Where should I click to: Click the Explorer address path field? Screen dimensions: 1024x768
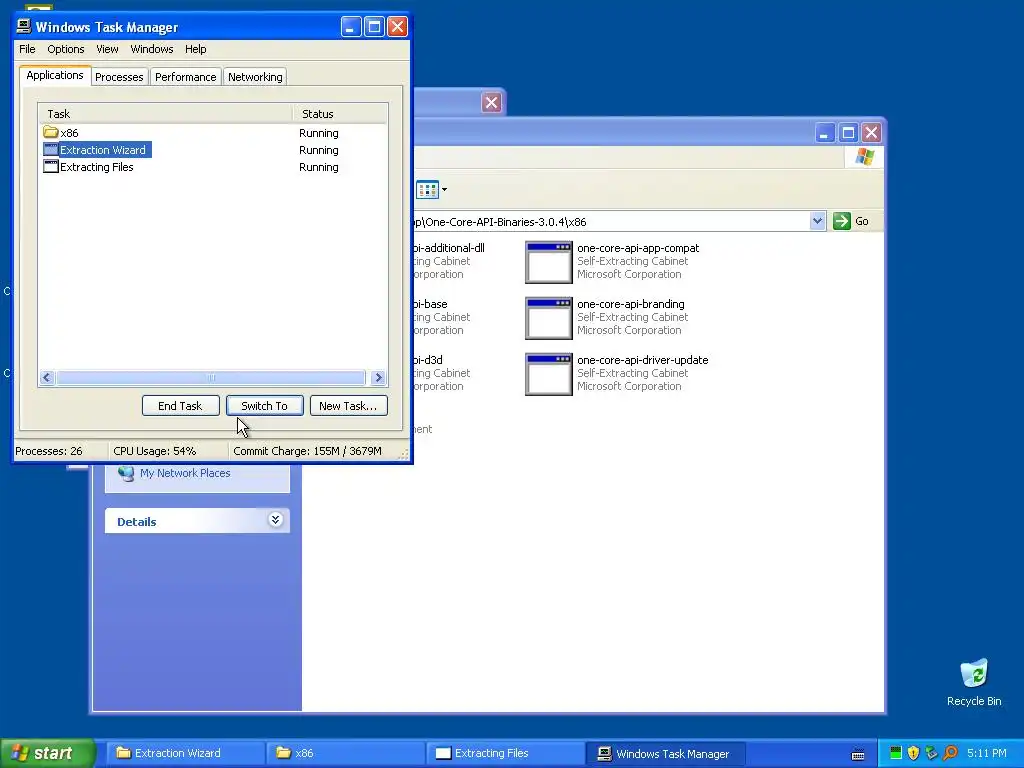[x=611, y=221]
